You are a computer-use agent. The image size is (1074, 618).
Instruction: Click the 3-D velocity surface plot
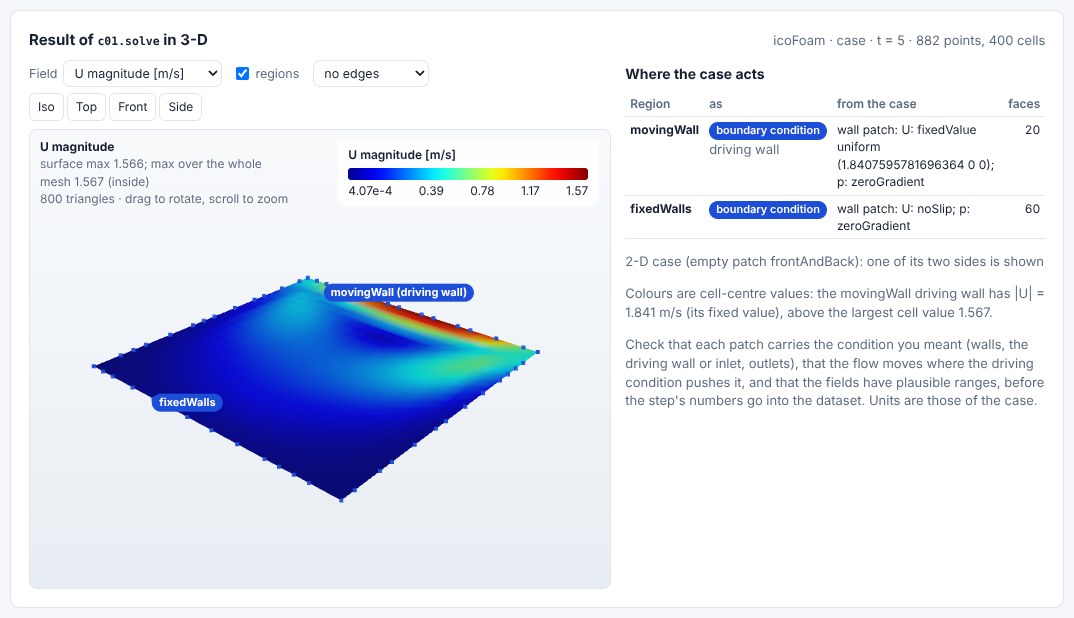click(x=315, y=387)
